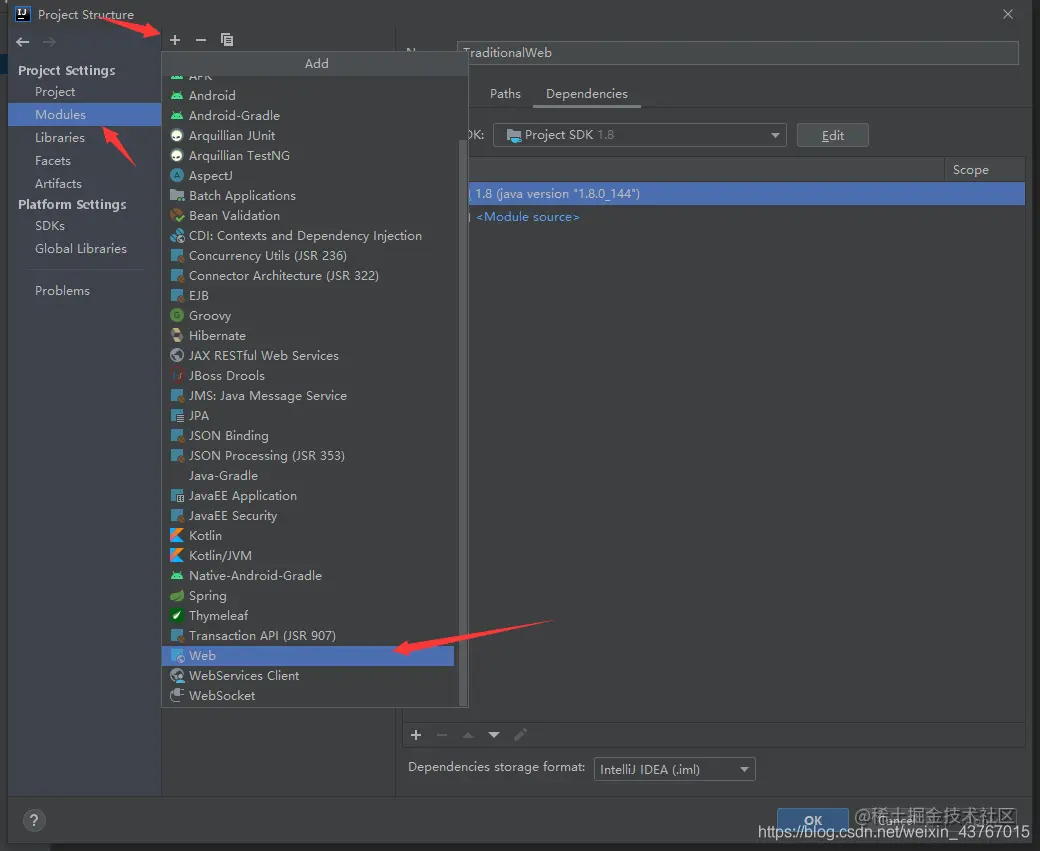
Task: Select Web in the Add list
Action: [308, 655]
